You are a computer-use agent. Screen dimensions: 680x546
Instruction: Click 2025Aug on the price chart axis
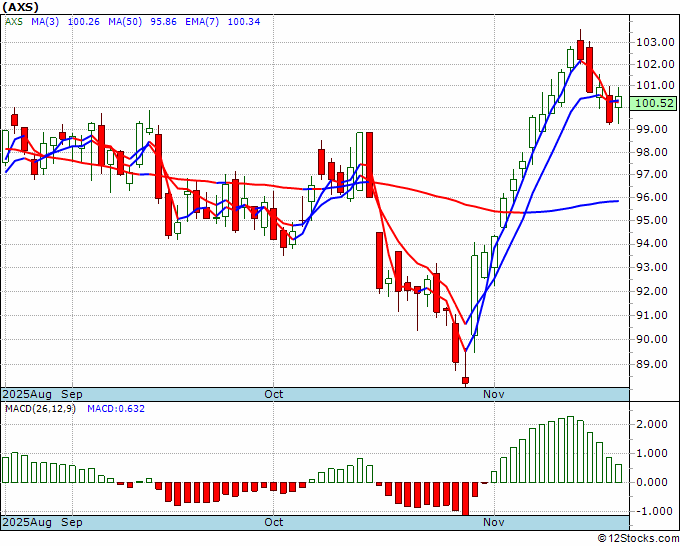[27, 394]
